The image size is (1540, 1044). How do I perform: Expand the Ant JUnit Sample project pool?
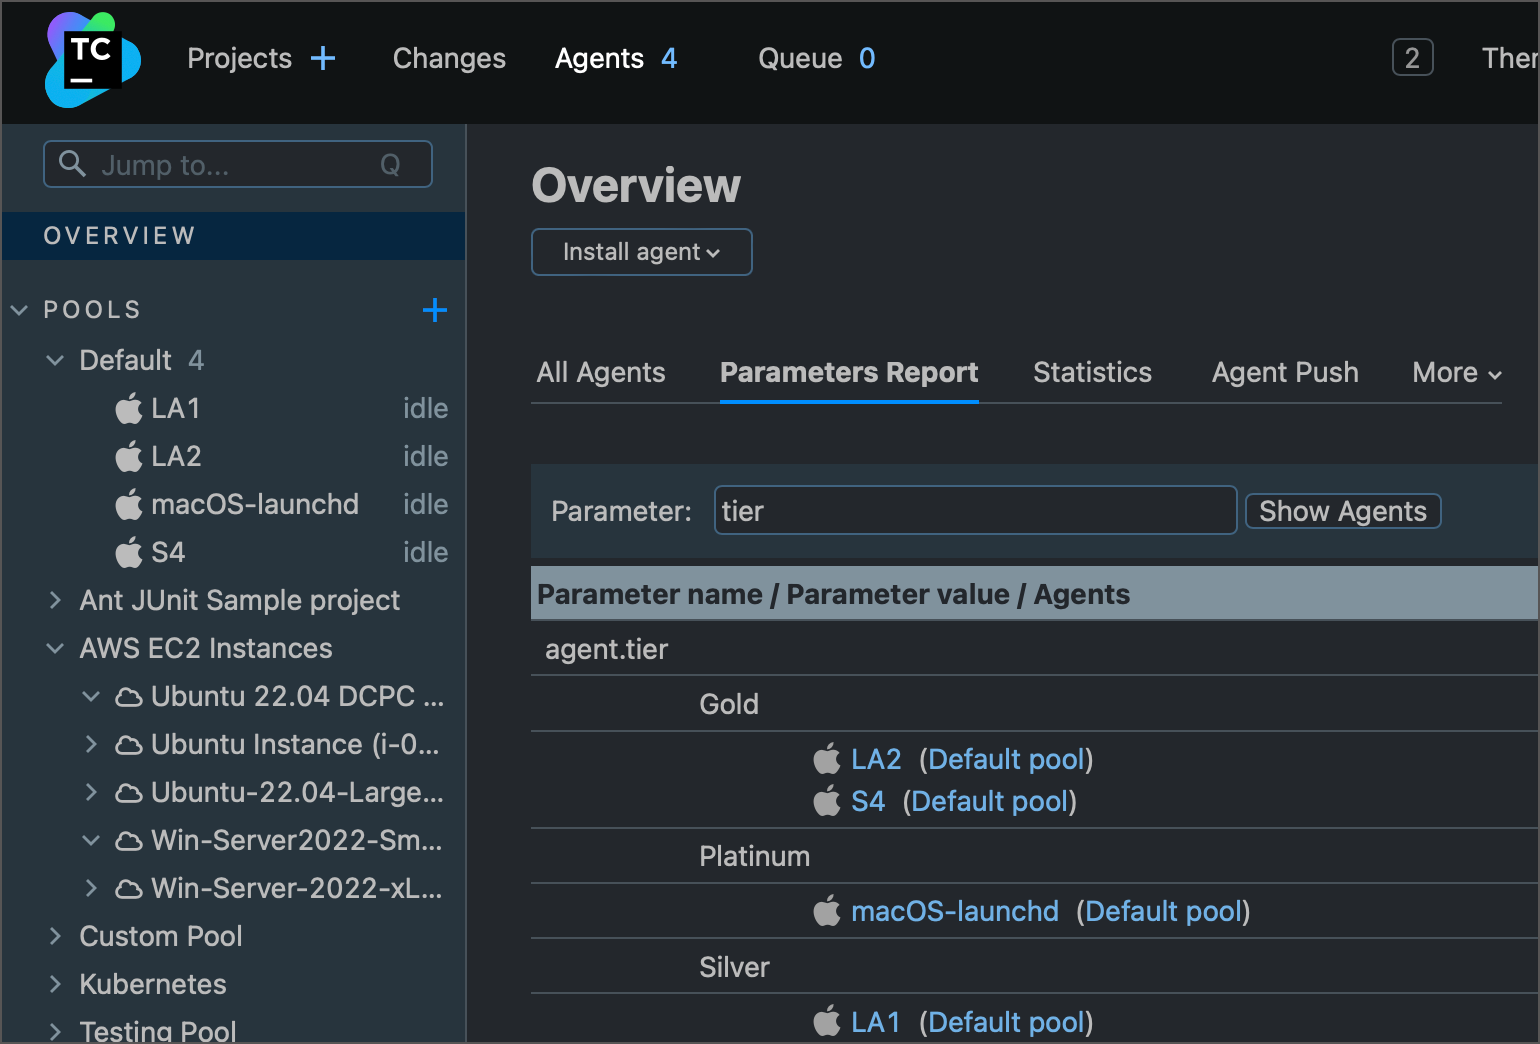55,600
